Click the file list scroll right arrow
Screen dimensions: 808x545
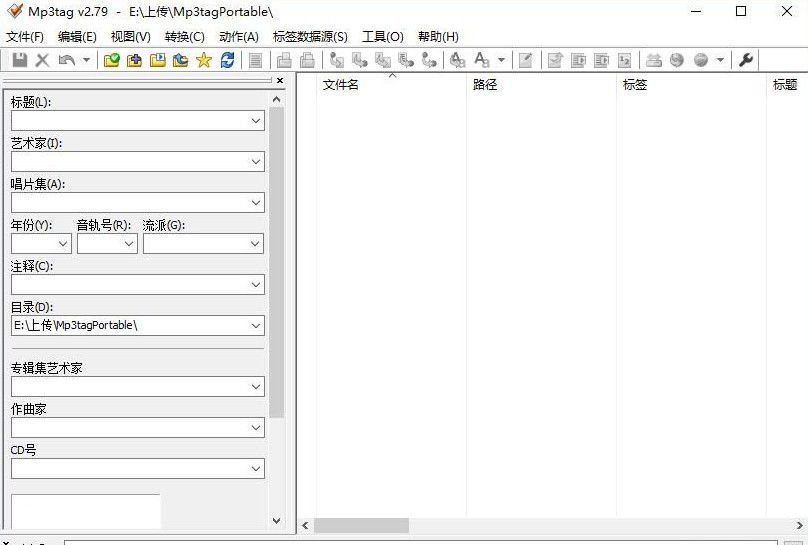(x=800, y=525)
